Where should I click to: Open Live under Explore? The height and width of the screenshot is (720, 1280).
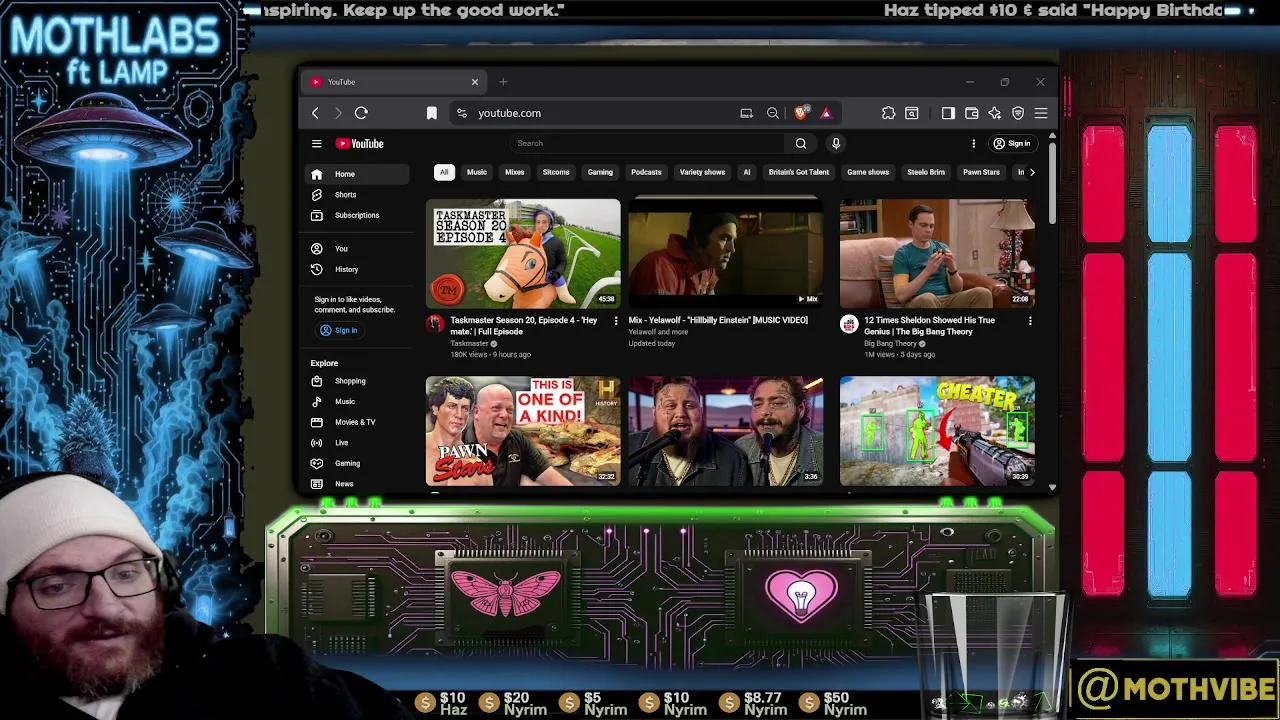[x=357, y=442]
